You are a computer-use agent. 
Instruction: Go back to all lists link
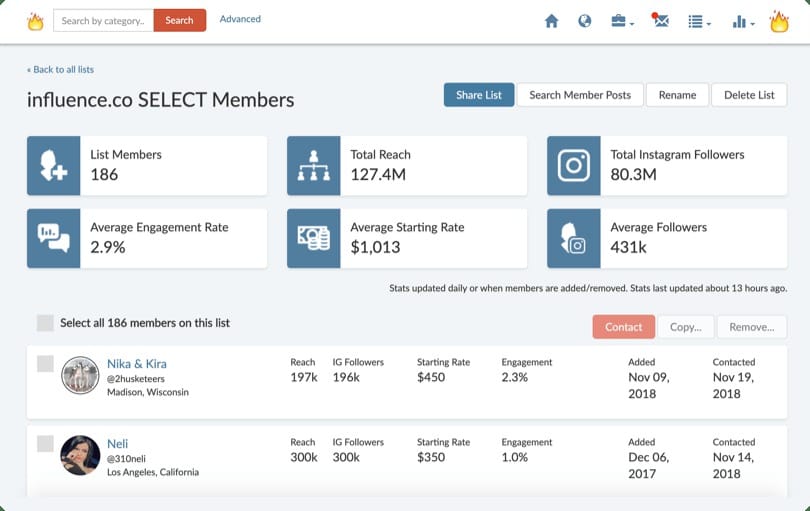[x=60, y=70]
